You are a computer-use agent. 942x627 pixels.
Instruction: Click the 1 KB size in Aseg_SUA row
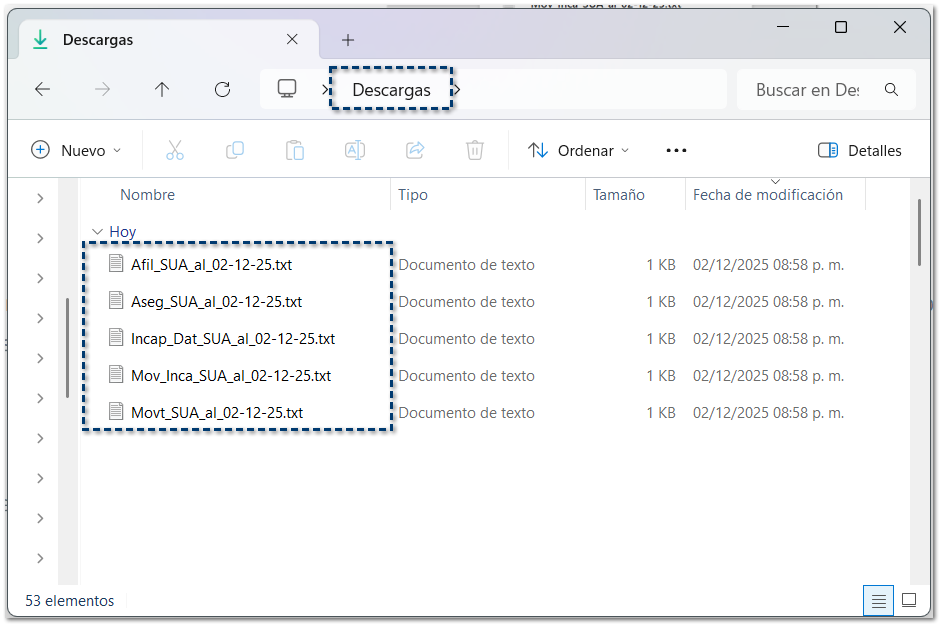[661, 301]
